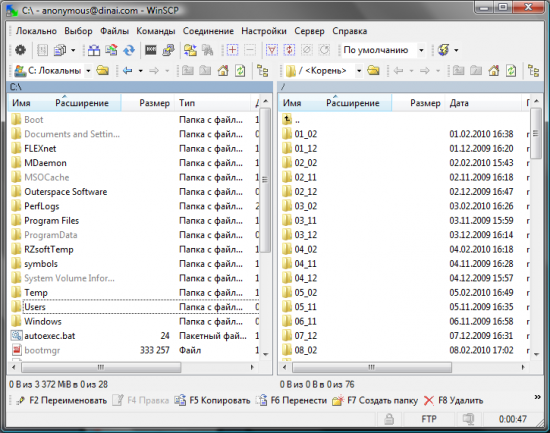This screenshot has width=550, height=433.
Task: Click the invert selection icon
Action: pos(289,50)
